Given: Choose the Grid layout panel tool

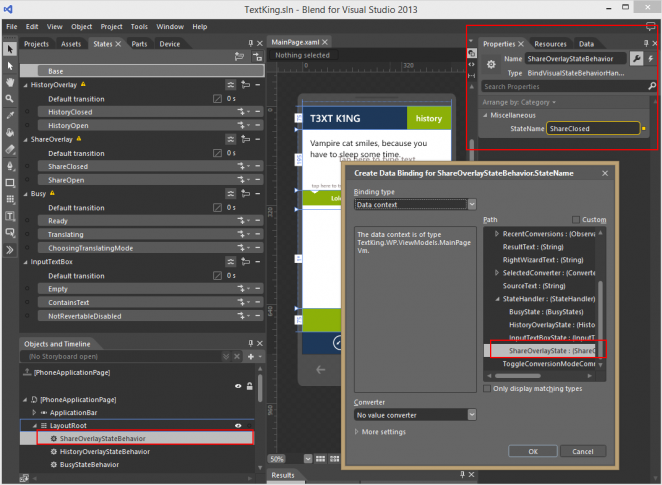Looking at the screenshot, I should pyautogui.click(x=10, y=199).
